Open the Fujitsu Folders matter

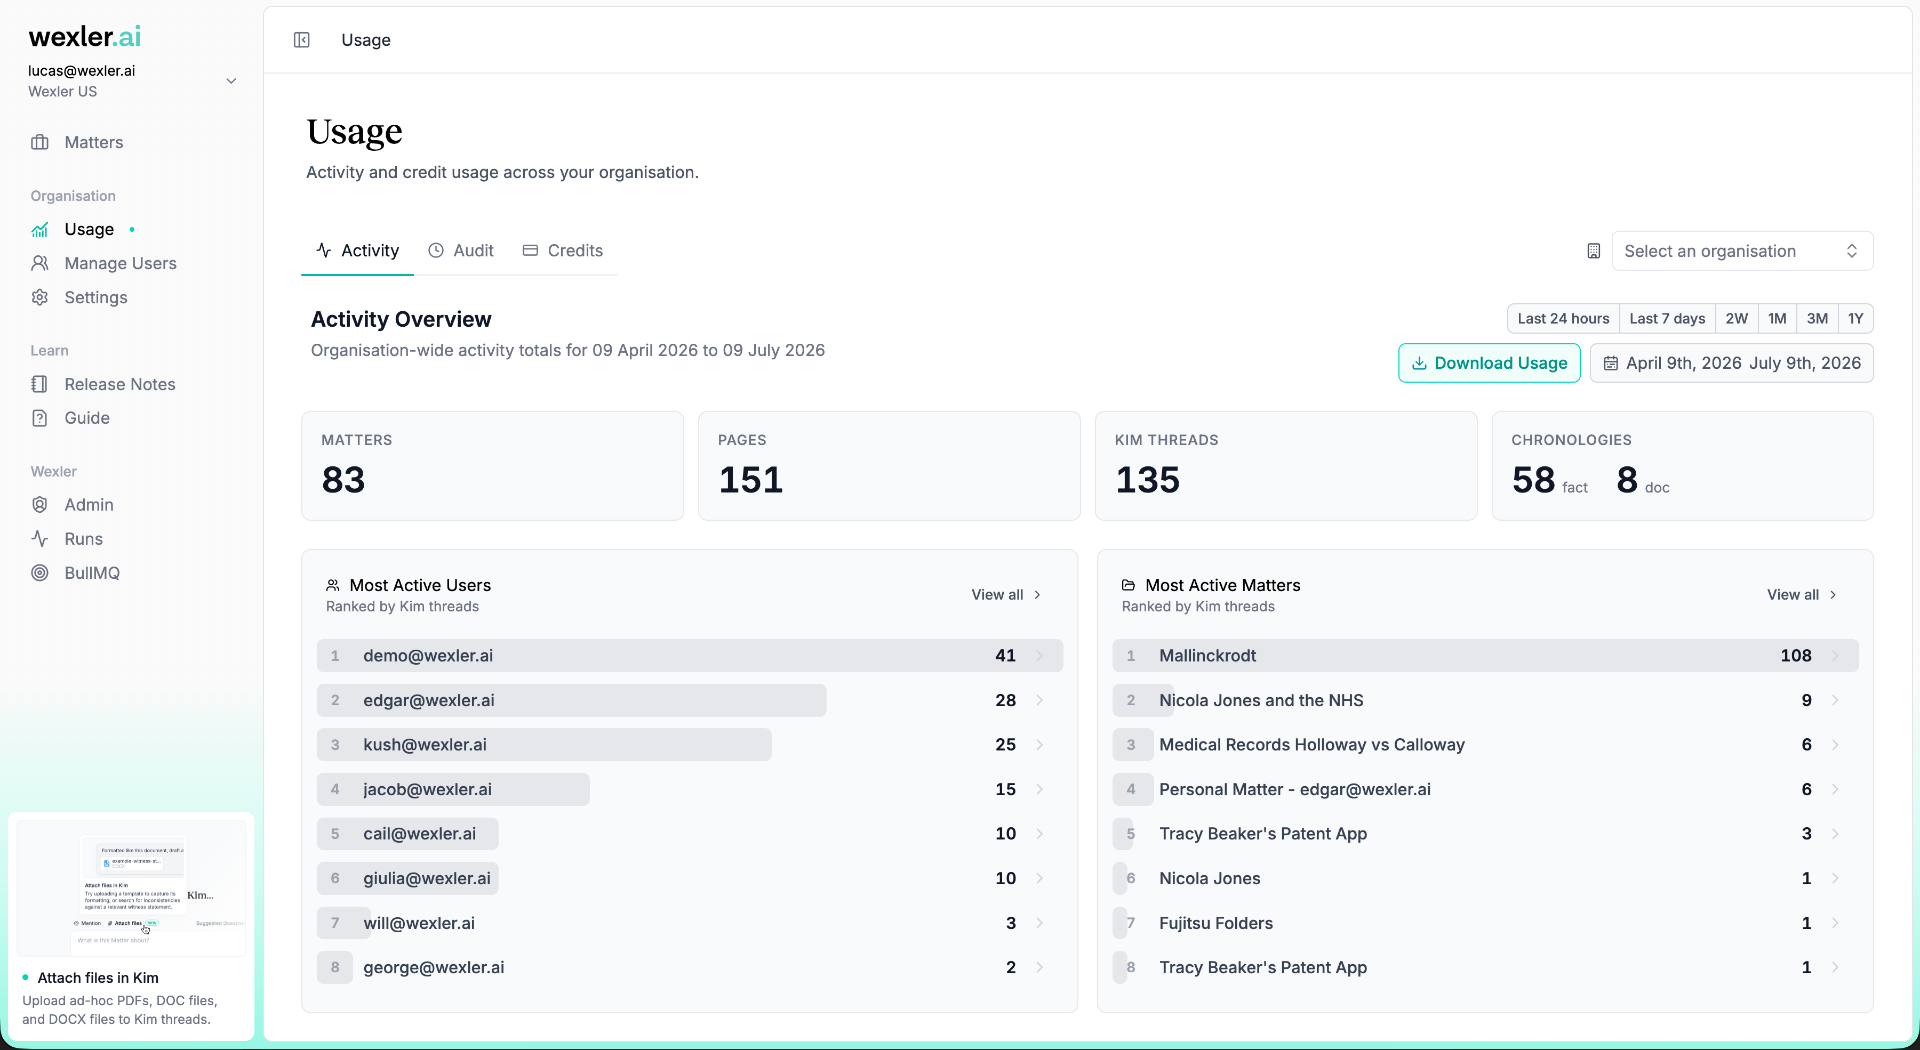click(x=1485, y=923)
